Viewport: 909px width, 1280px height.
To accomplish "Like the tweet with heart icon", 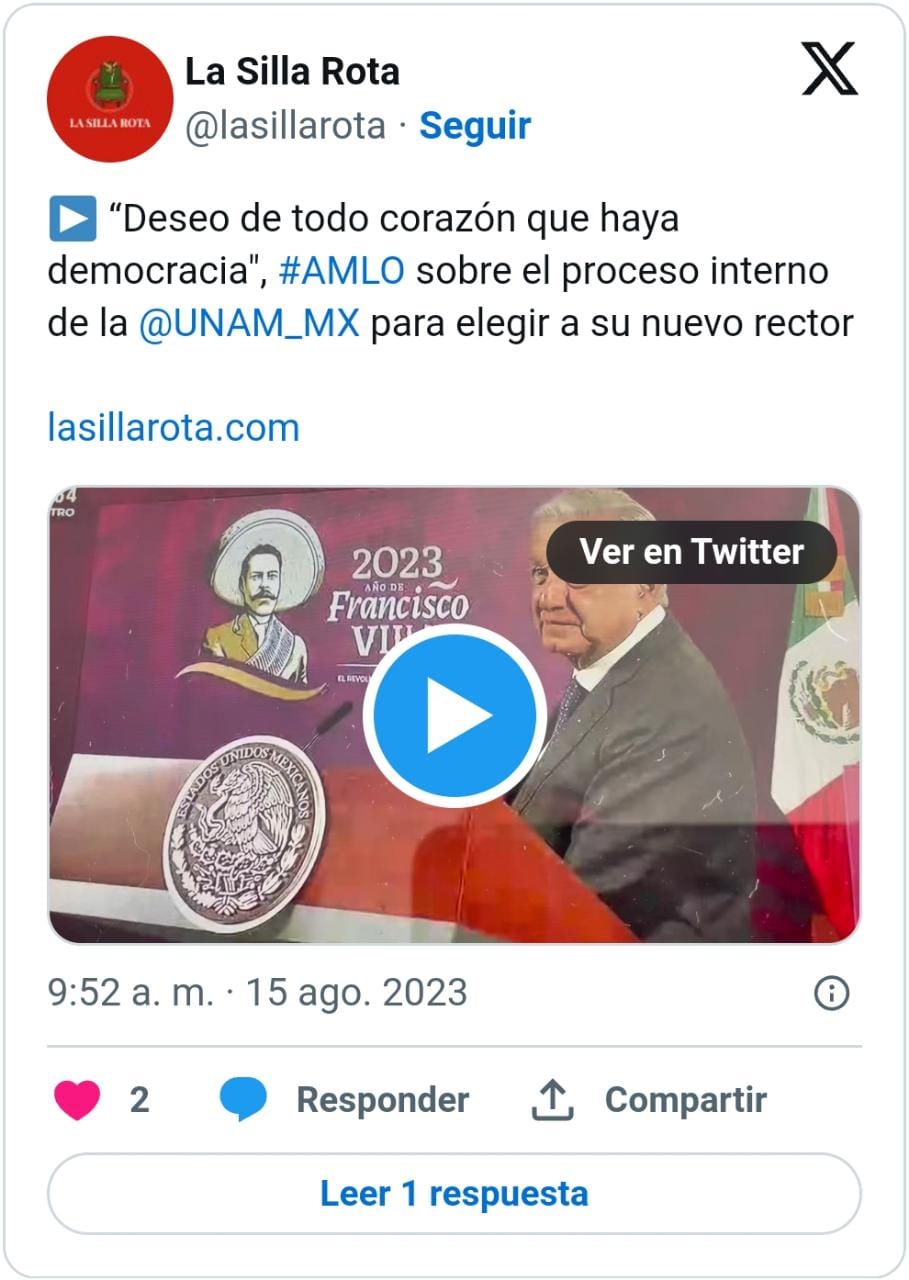I will [77, 1100].
